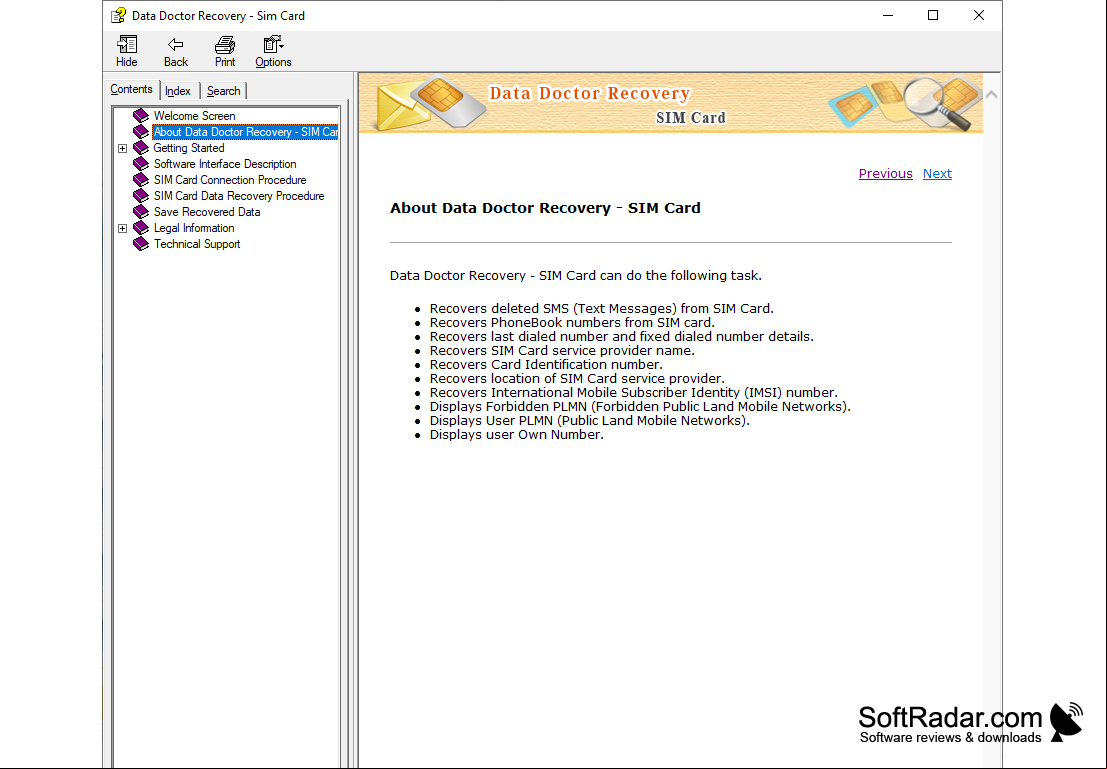Switch to the Index tab

178,91
